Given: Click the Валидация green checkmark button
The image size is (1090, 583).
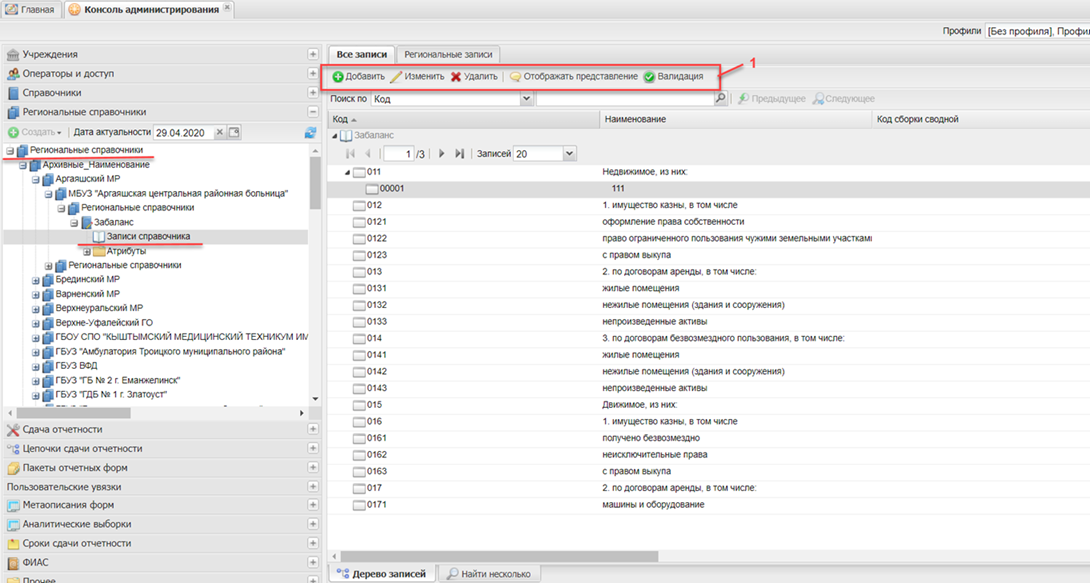Looking at the screenshot, I should click(x=649, y=77).
